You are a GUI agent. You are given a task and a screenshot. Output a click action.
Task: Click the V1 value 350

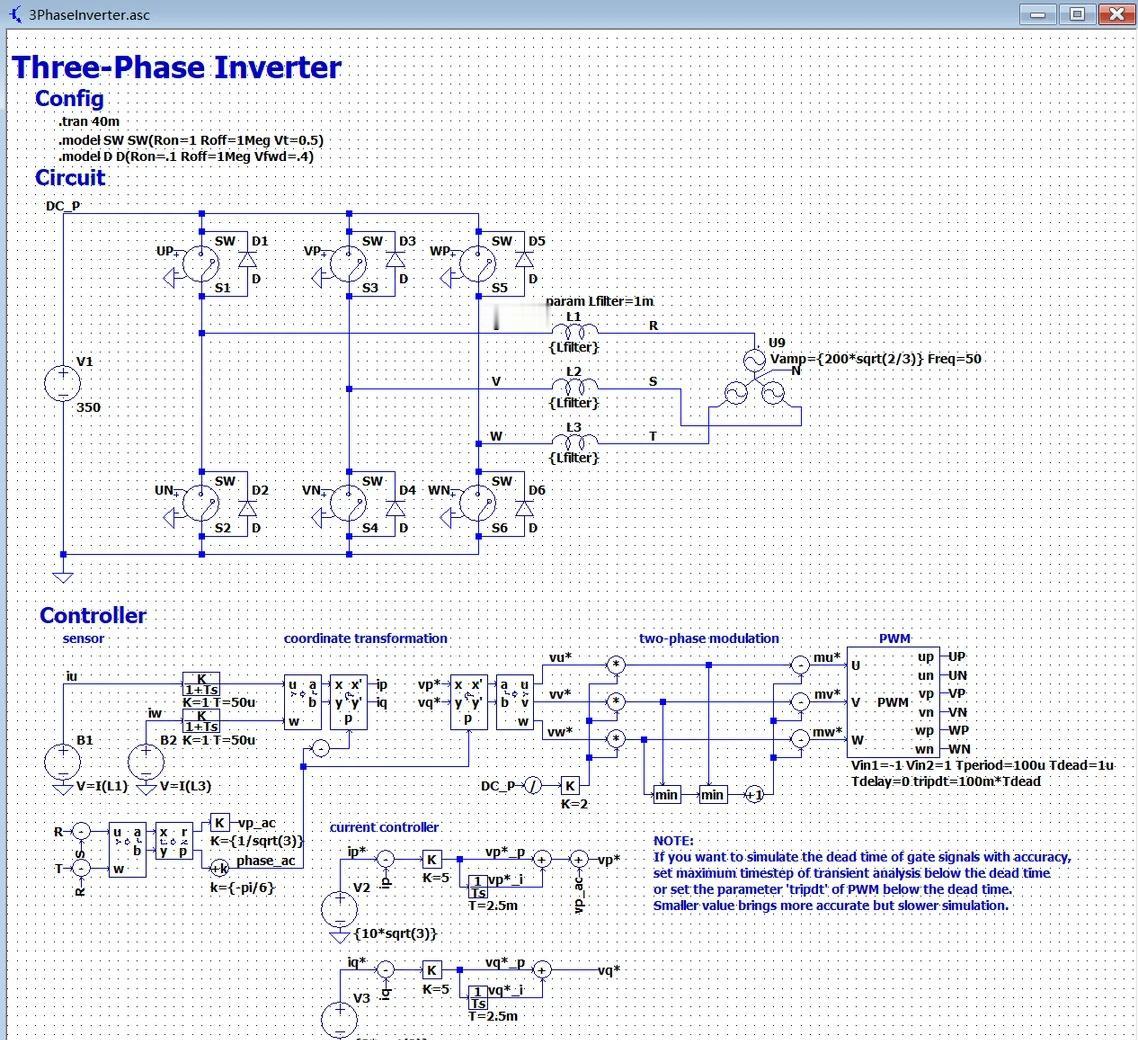(89, 407)
